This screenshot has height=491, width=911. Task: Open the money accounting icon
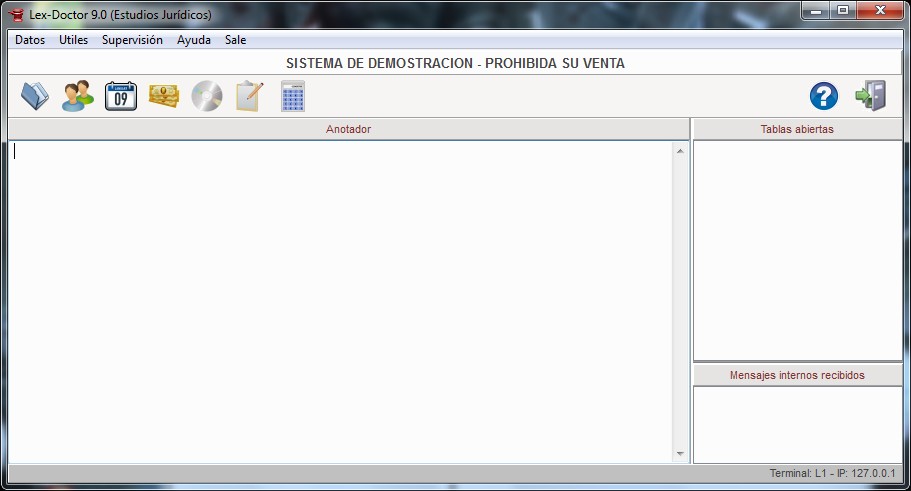pos(164,96)
